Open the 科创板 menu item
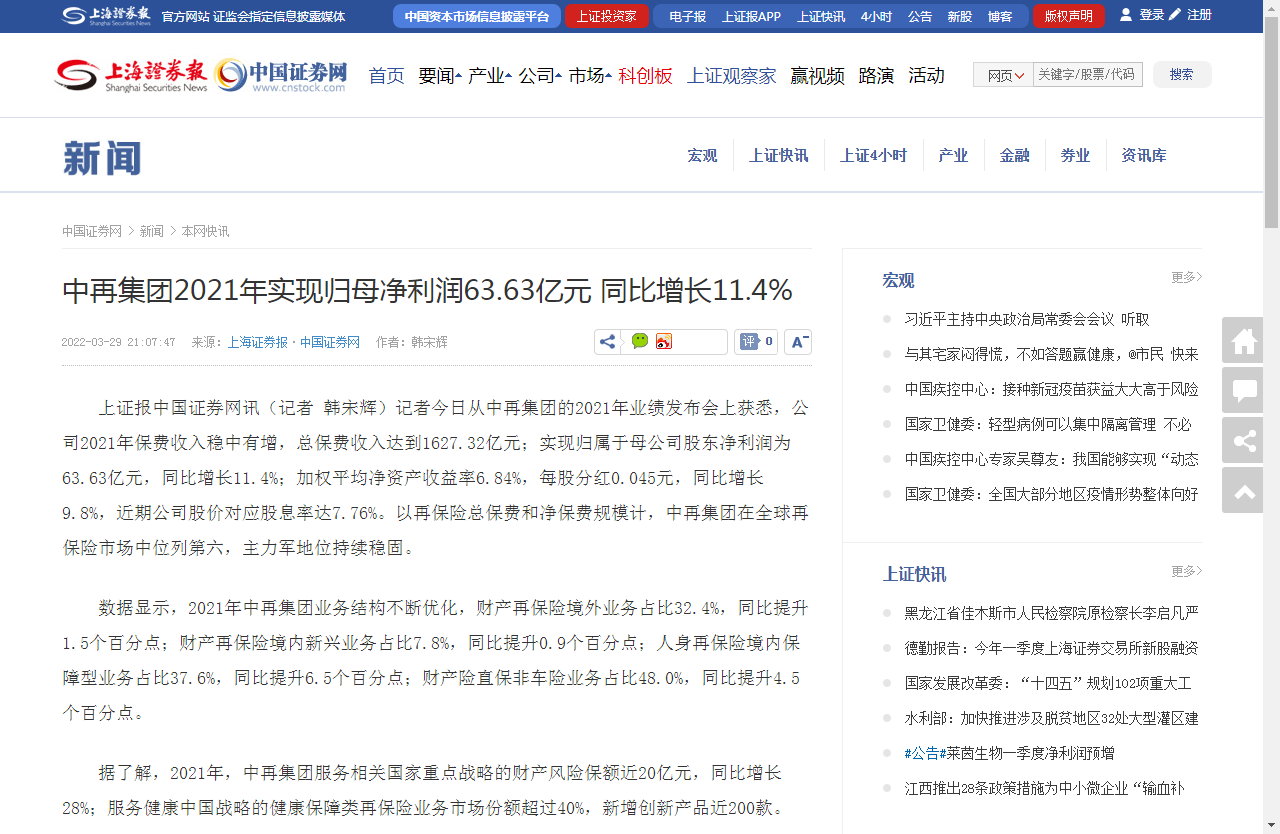The height and width of the screenshot is (834, 1280). pos(645,76)
